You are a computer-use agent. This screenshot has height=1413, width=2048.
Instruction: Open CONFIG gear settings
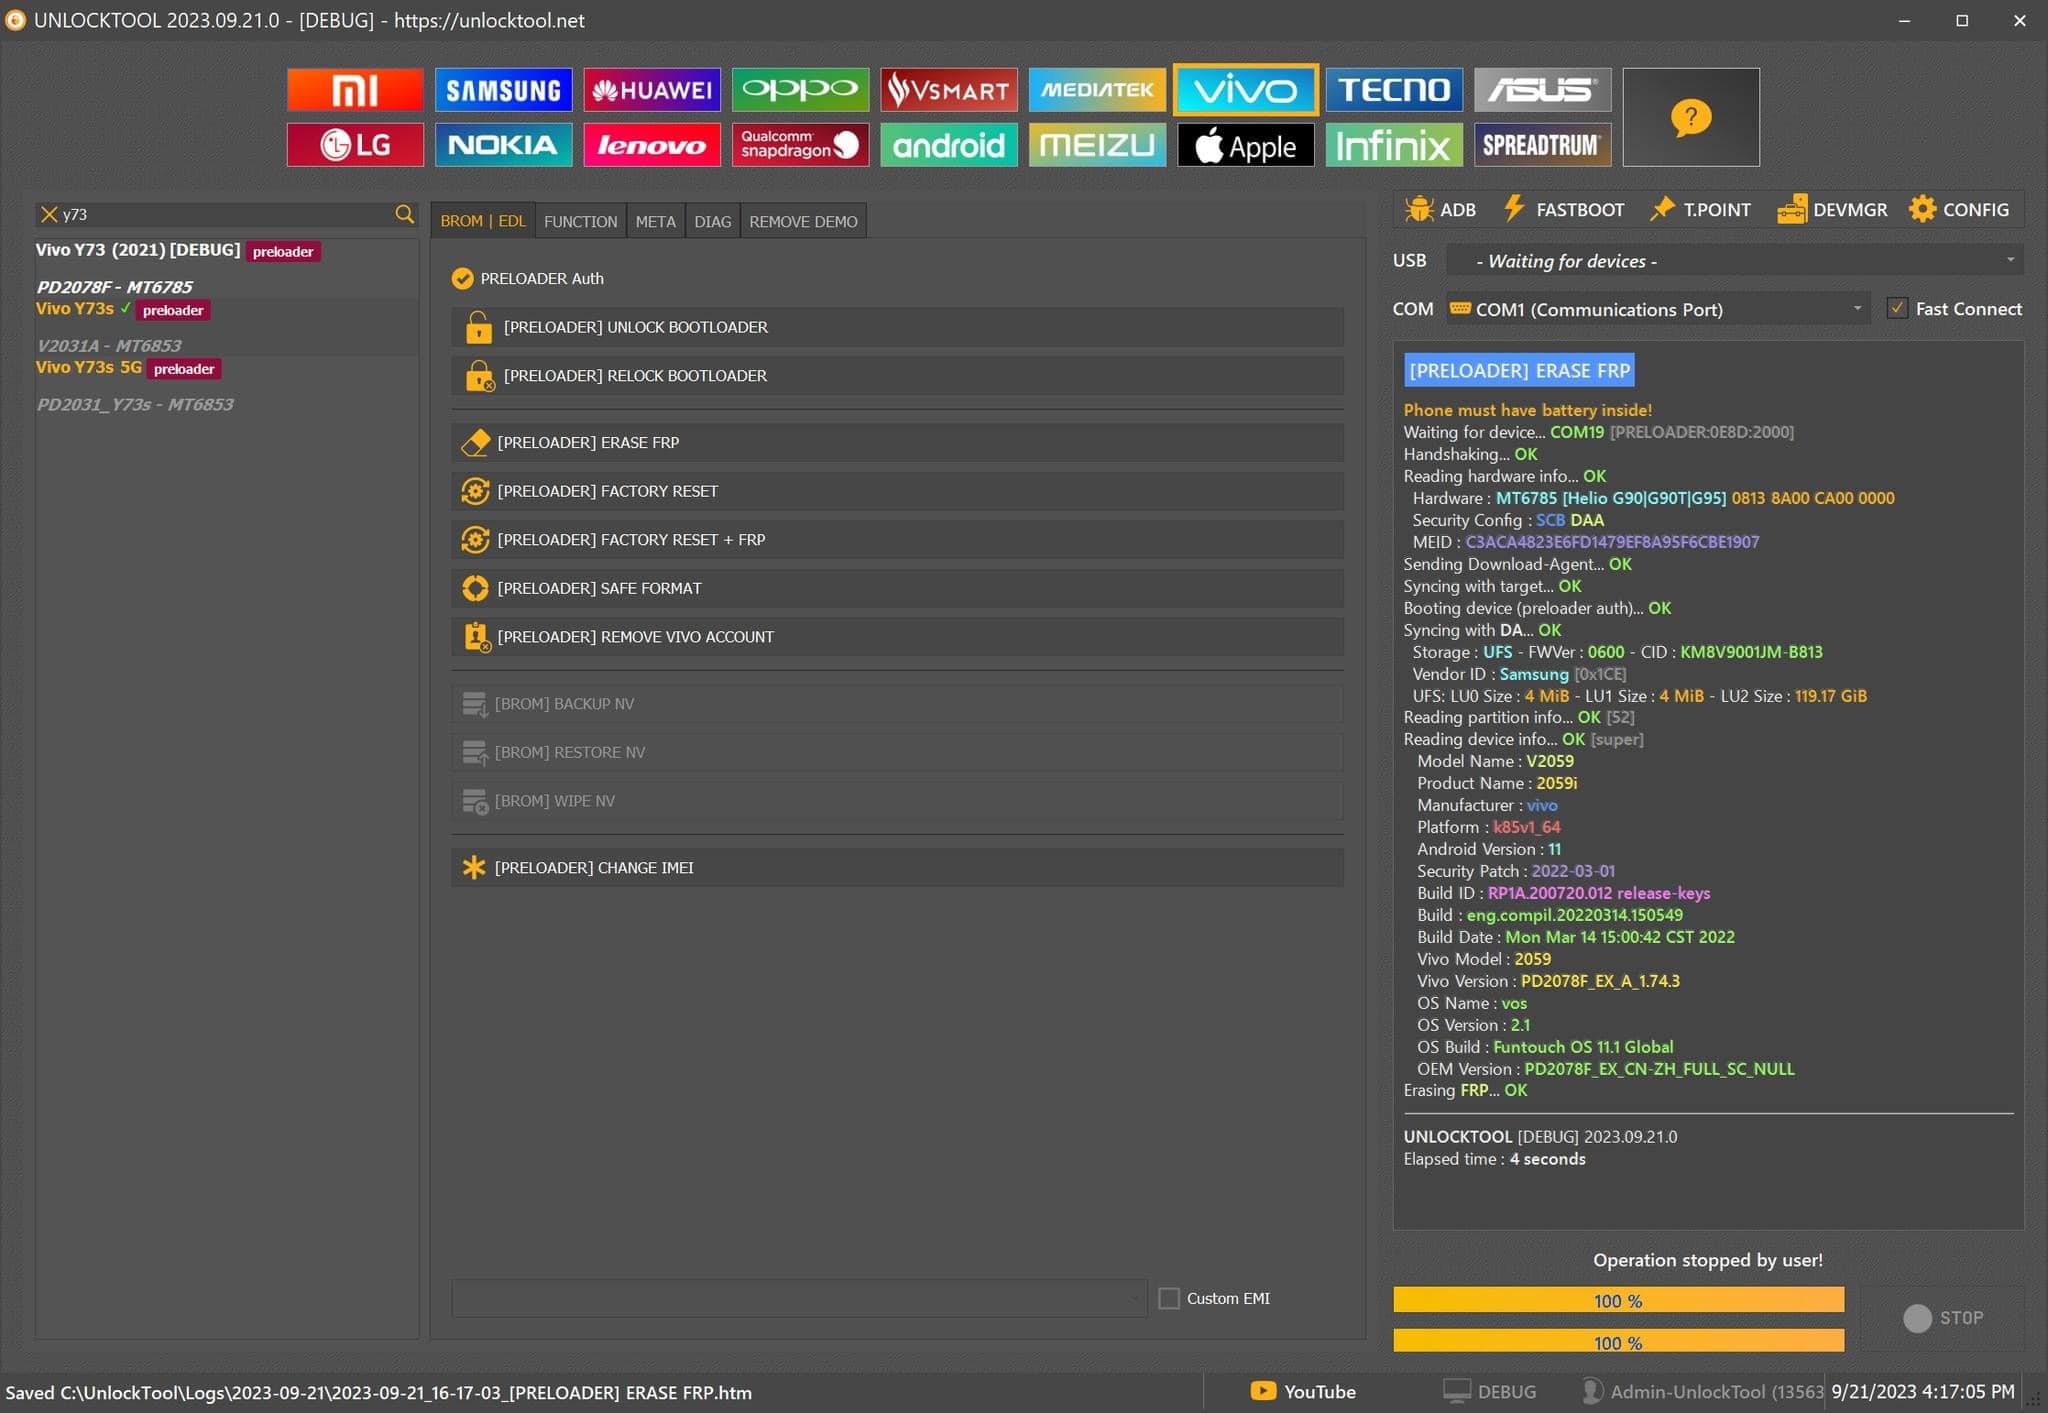(x=1922, y=209)
